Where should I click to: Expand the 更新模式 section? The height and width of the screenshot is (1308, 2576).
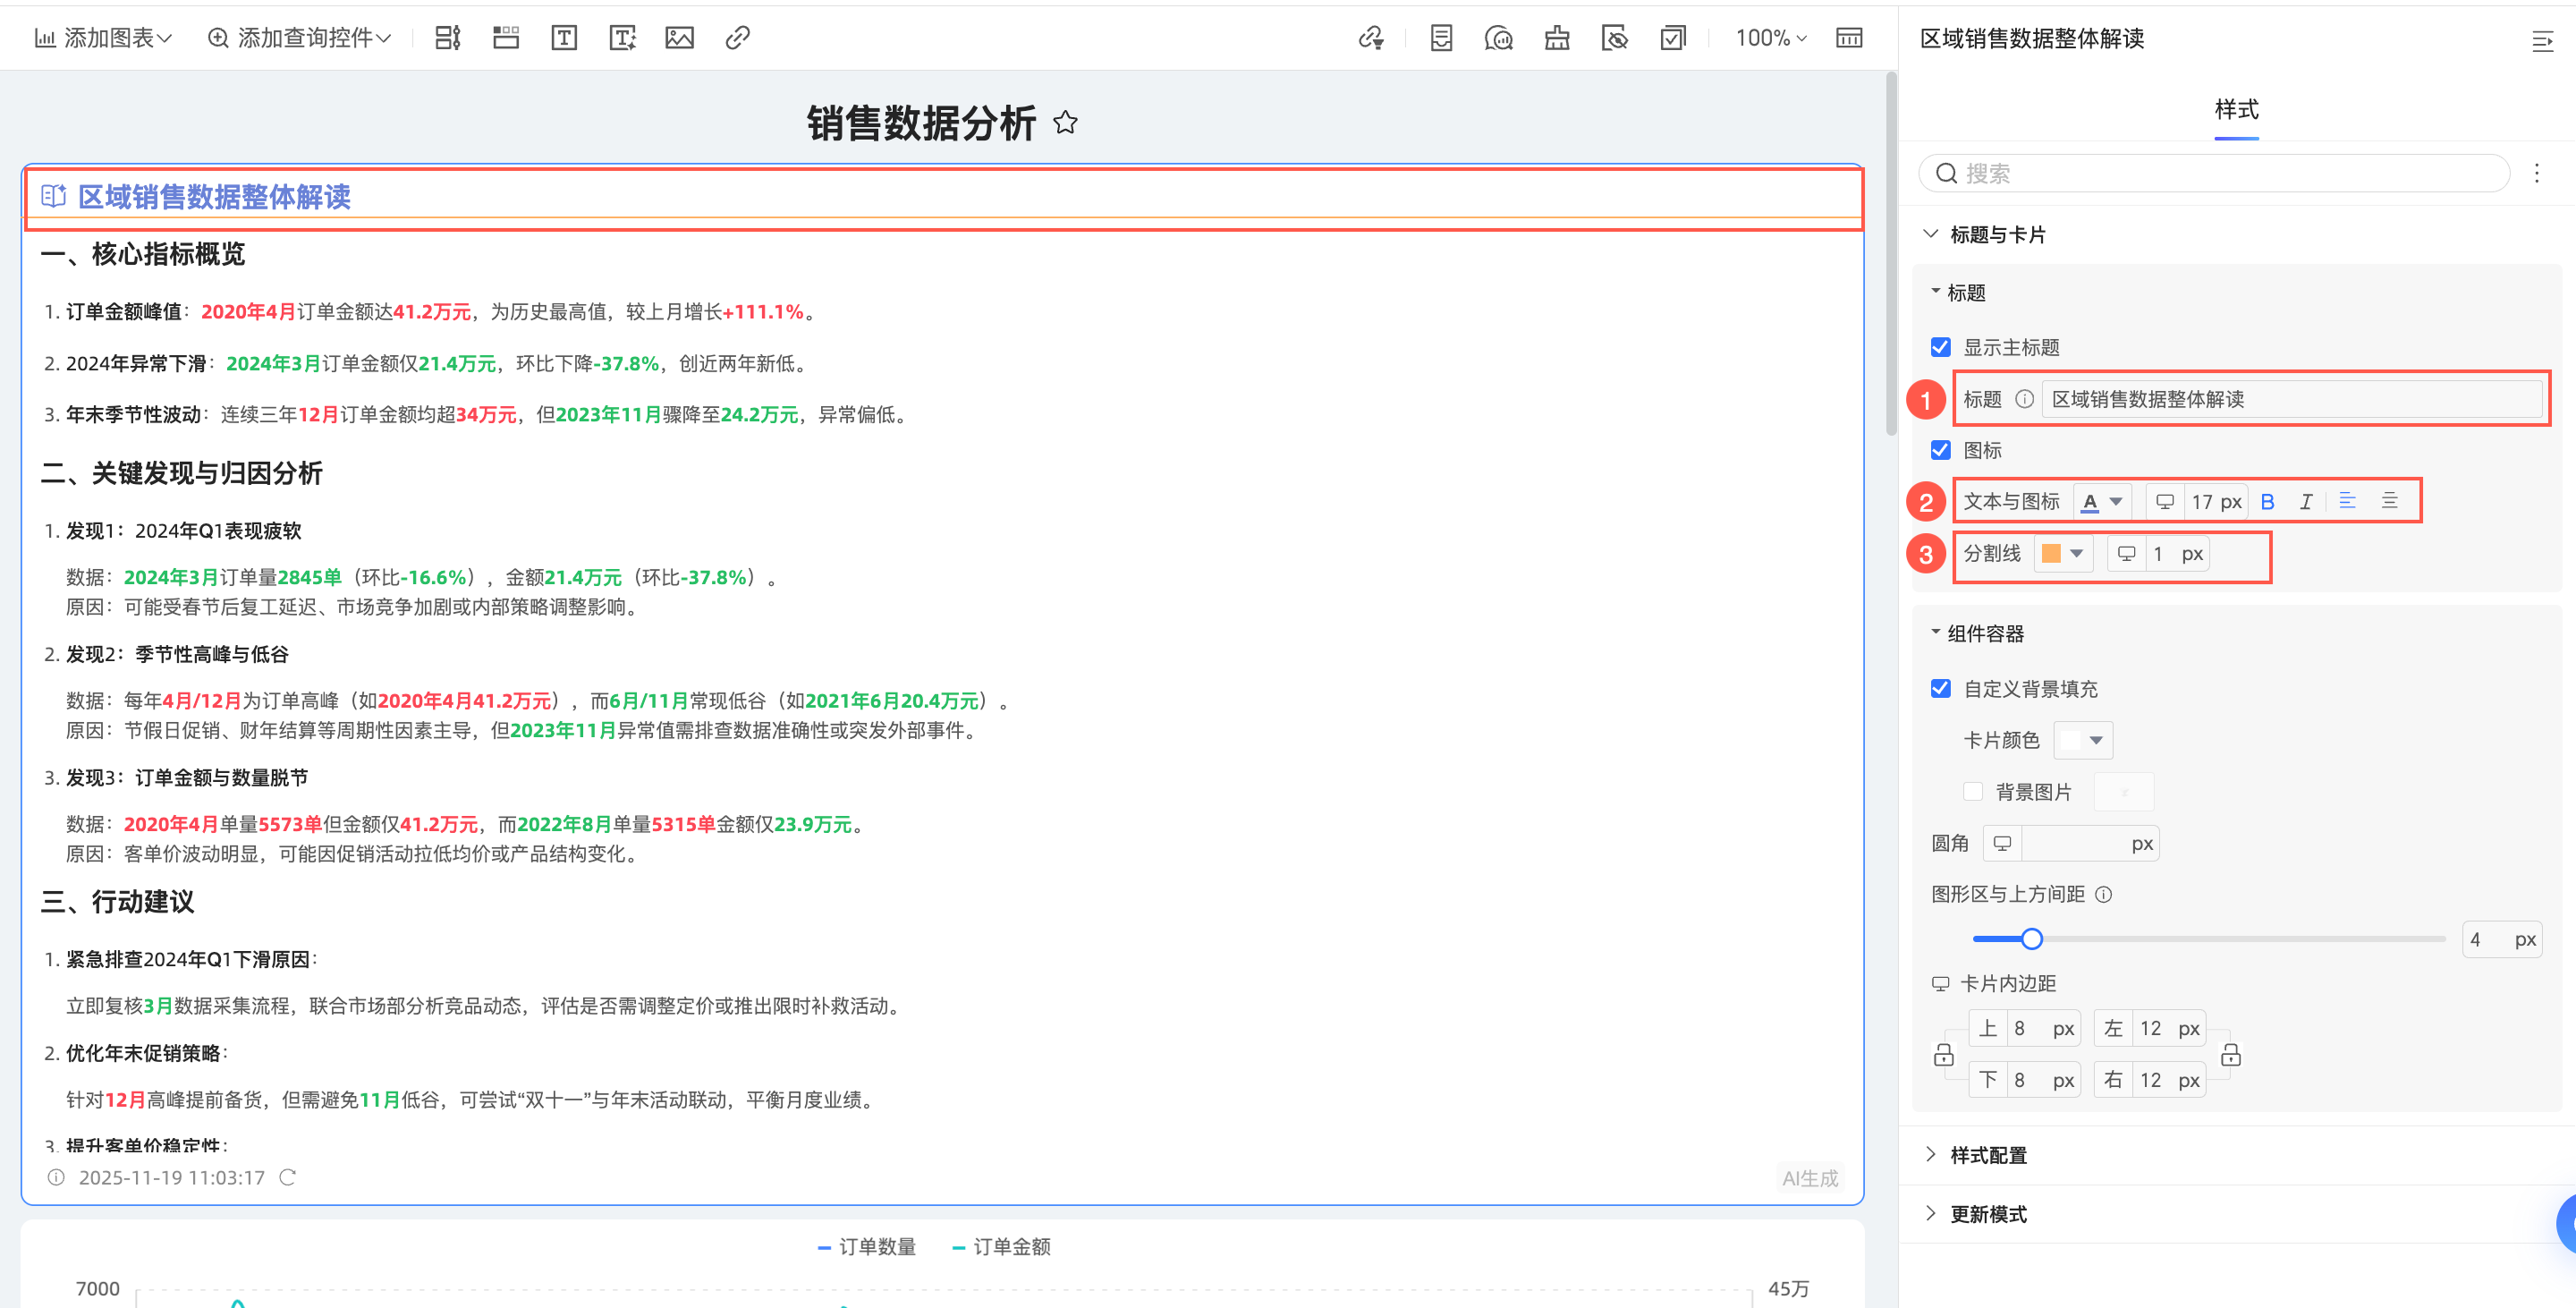click(1987, 1214)
